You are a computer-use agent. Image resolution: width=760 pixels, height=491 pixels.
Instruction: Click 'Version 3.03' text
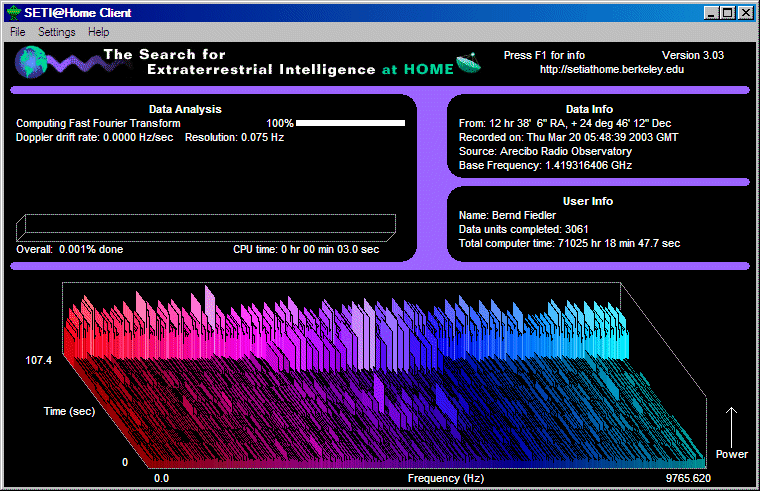click(x=693, y=55)
